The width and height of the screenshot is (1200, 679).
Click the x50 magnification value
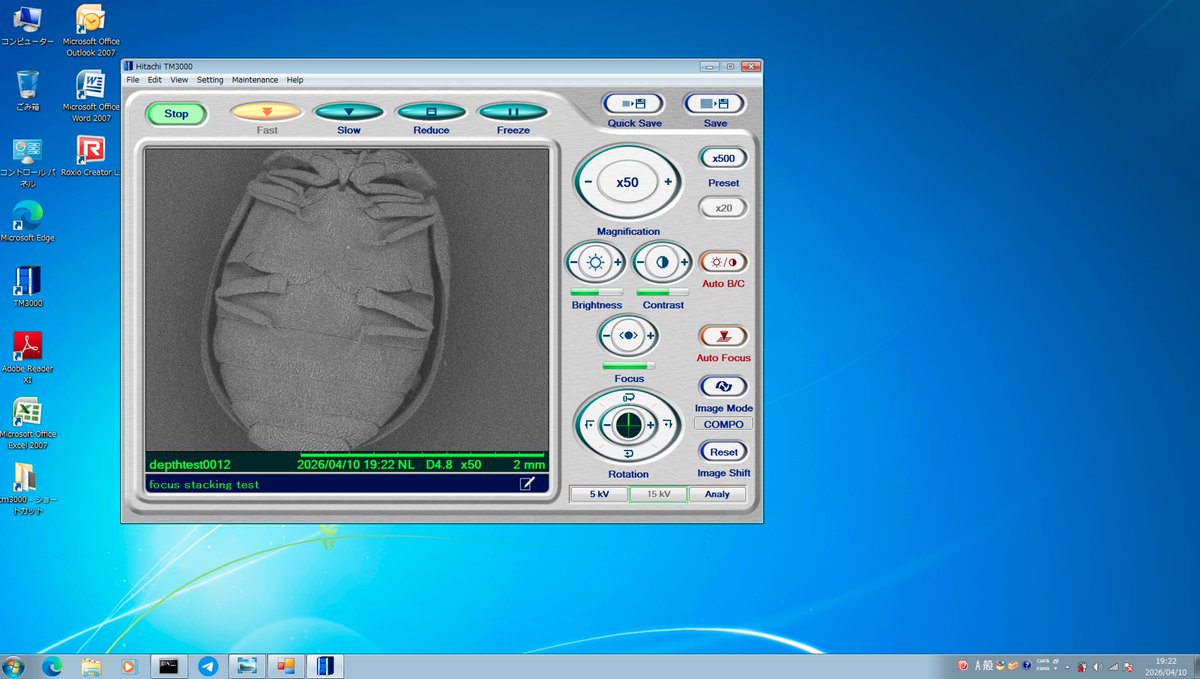click(x=627, y=183)
